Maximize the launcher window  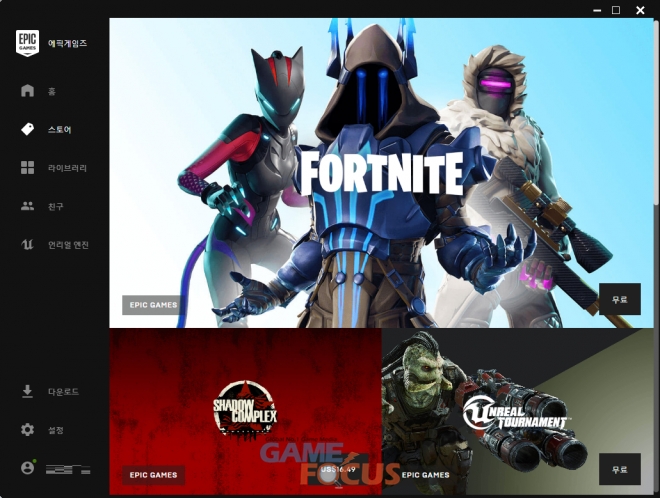point(616,10)
